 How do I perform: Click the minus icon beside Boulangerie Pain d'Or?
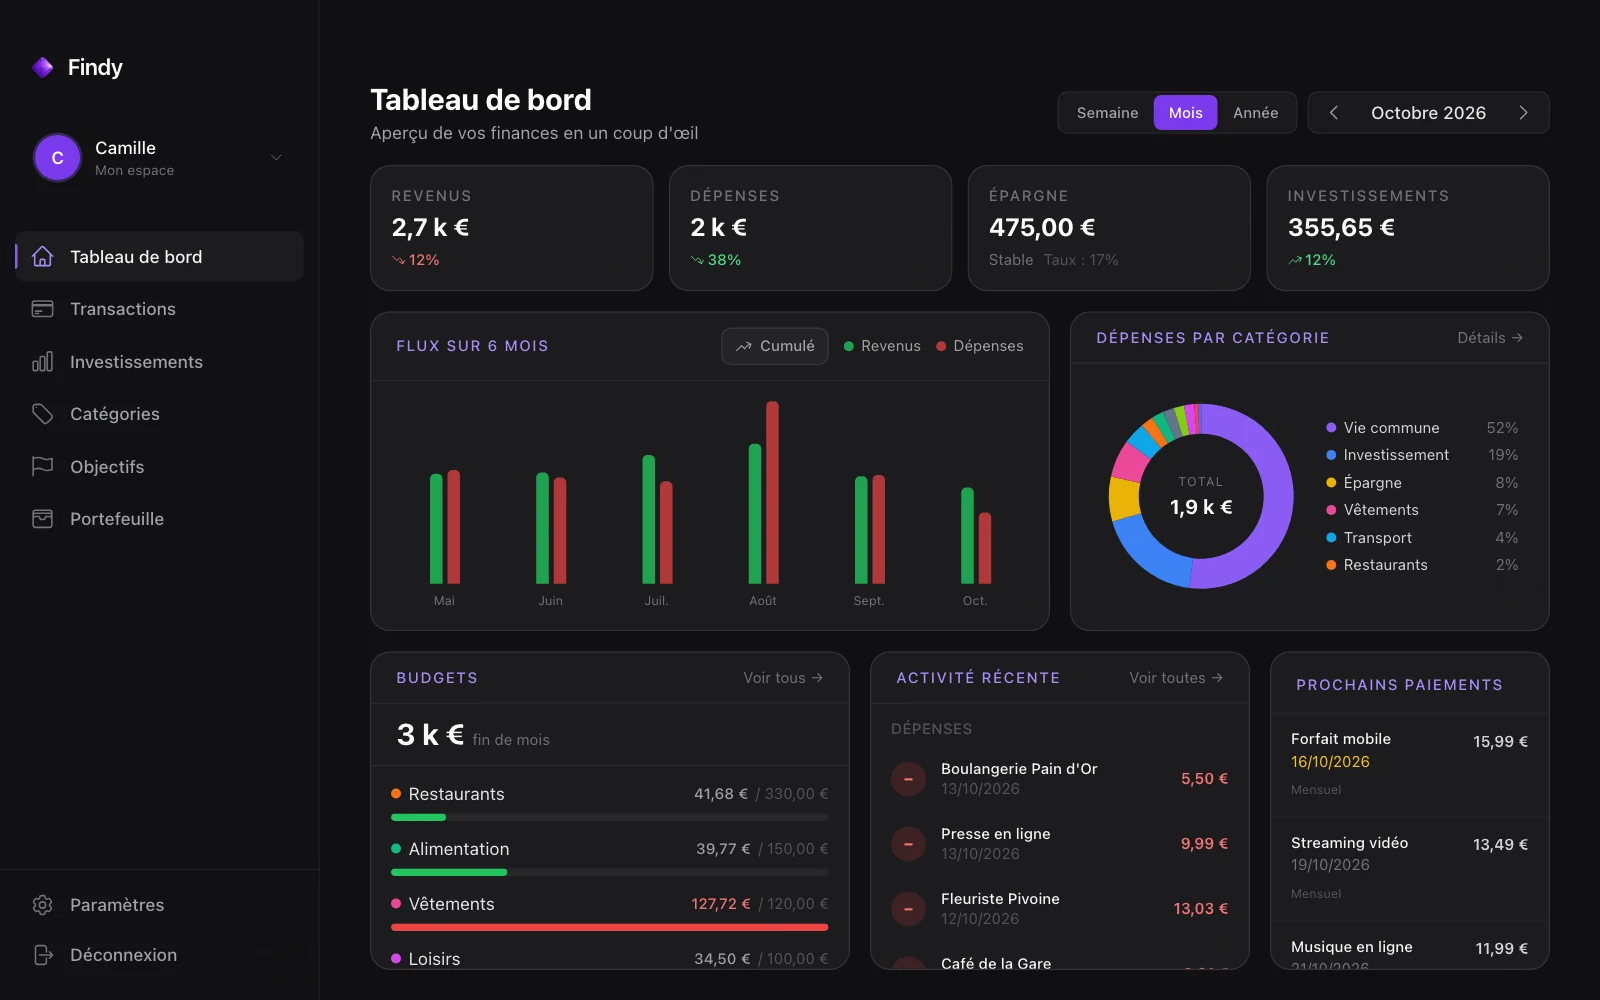click(908, 779)
